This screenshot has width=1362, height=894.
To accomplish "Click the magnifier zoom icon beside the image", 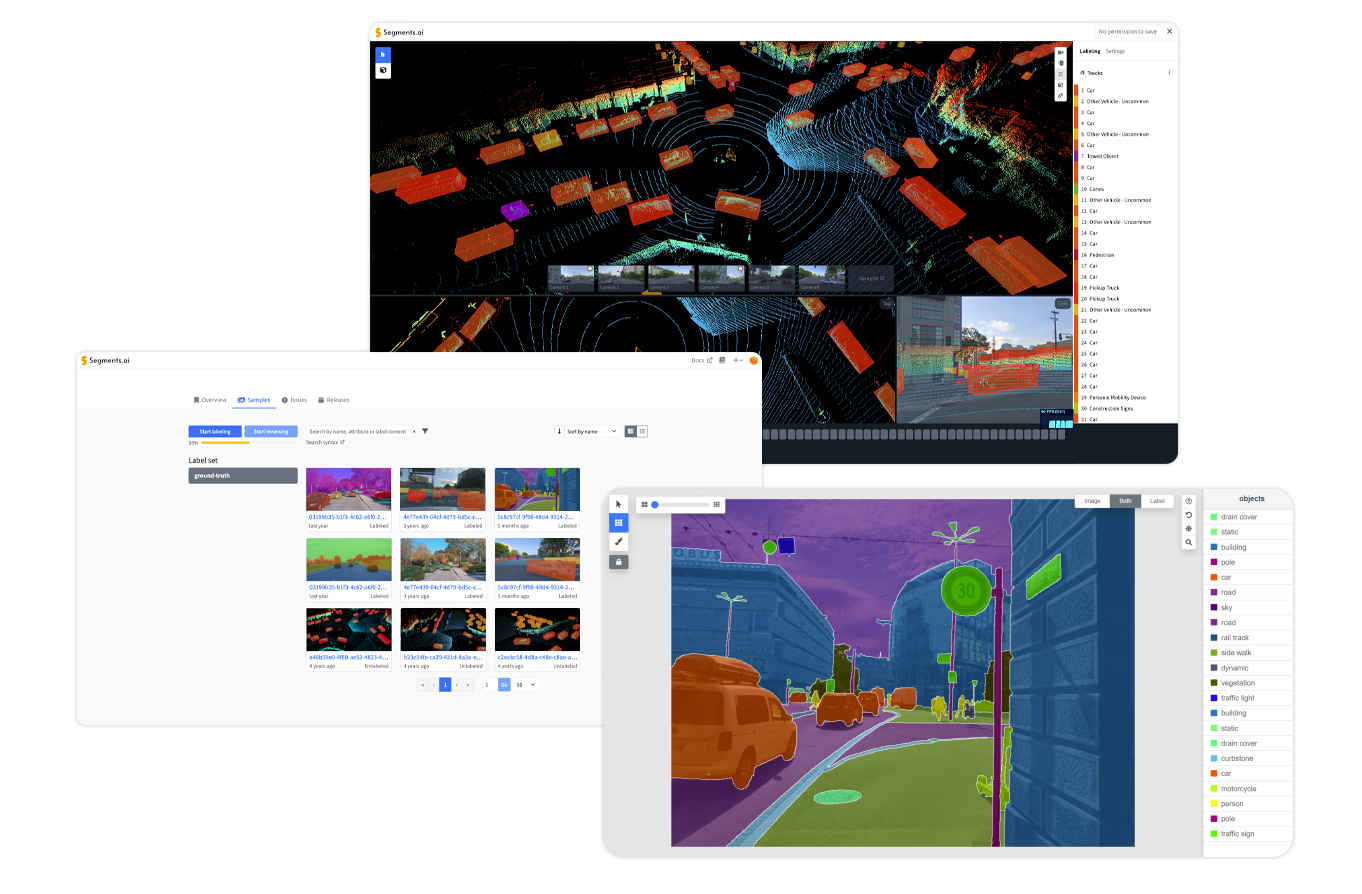I will (x=1188, y=542).
